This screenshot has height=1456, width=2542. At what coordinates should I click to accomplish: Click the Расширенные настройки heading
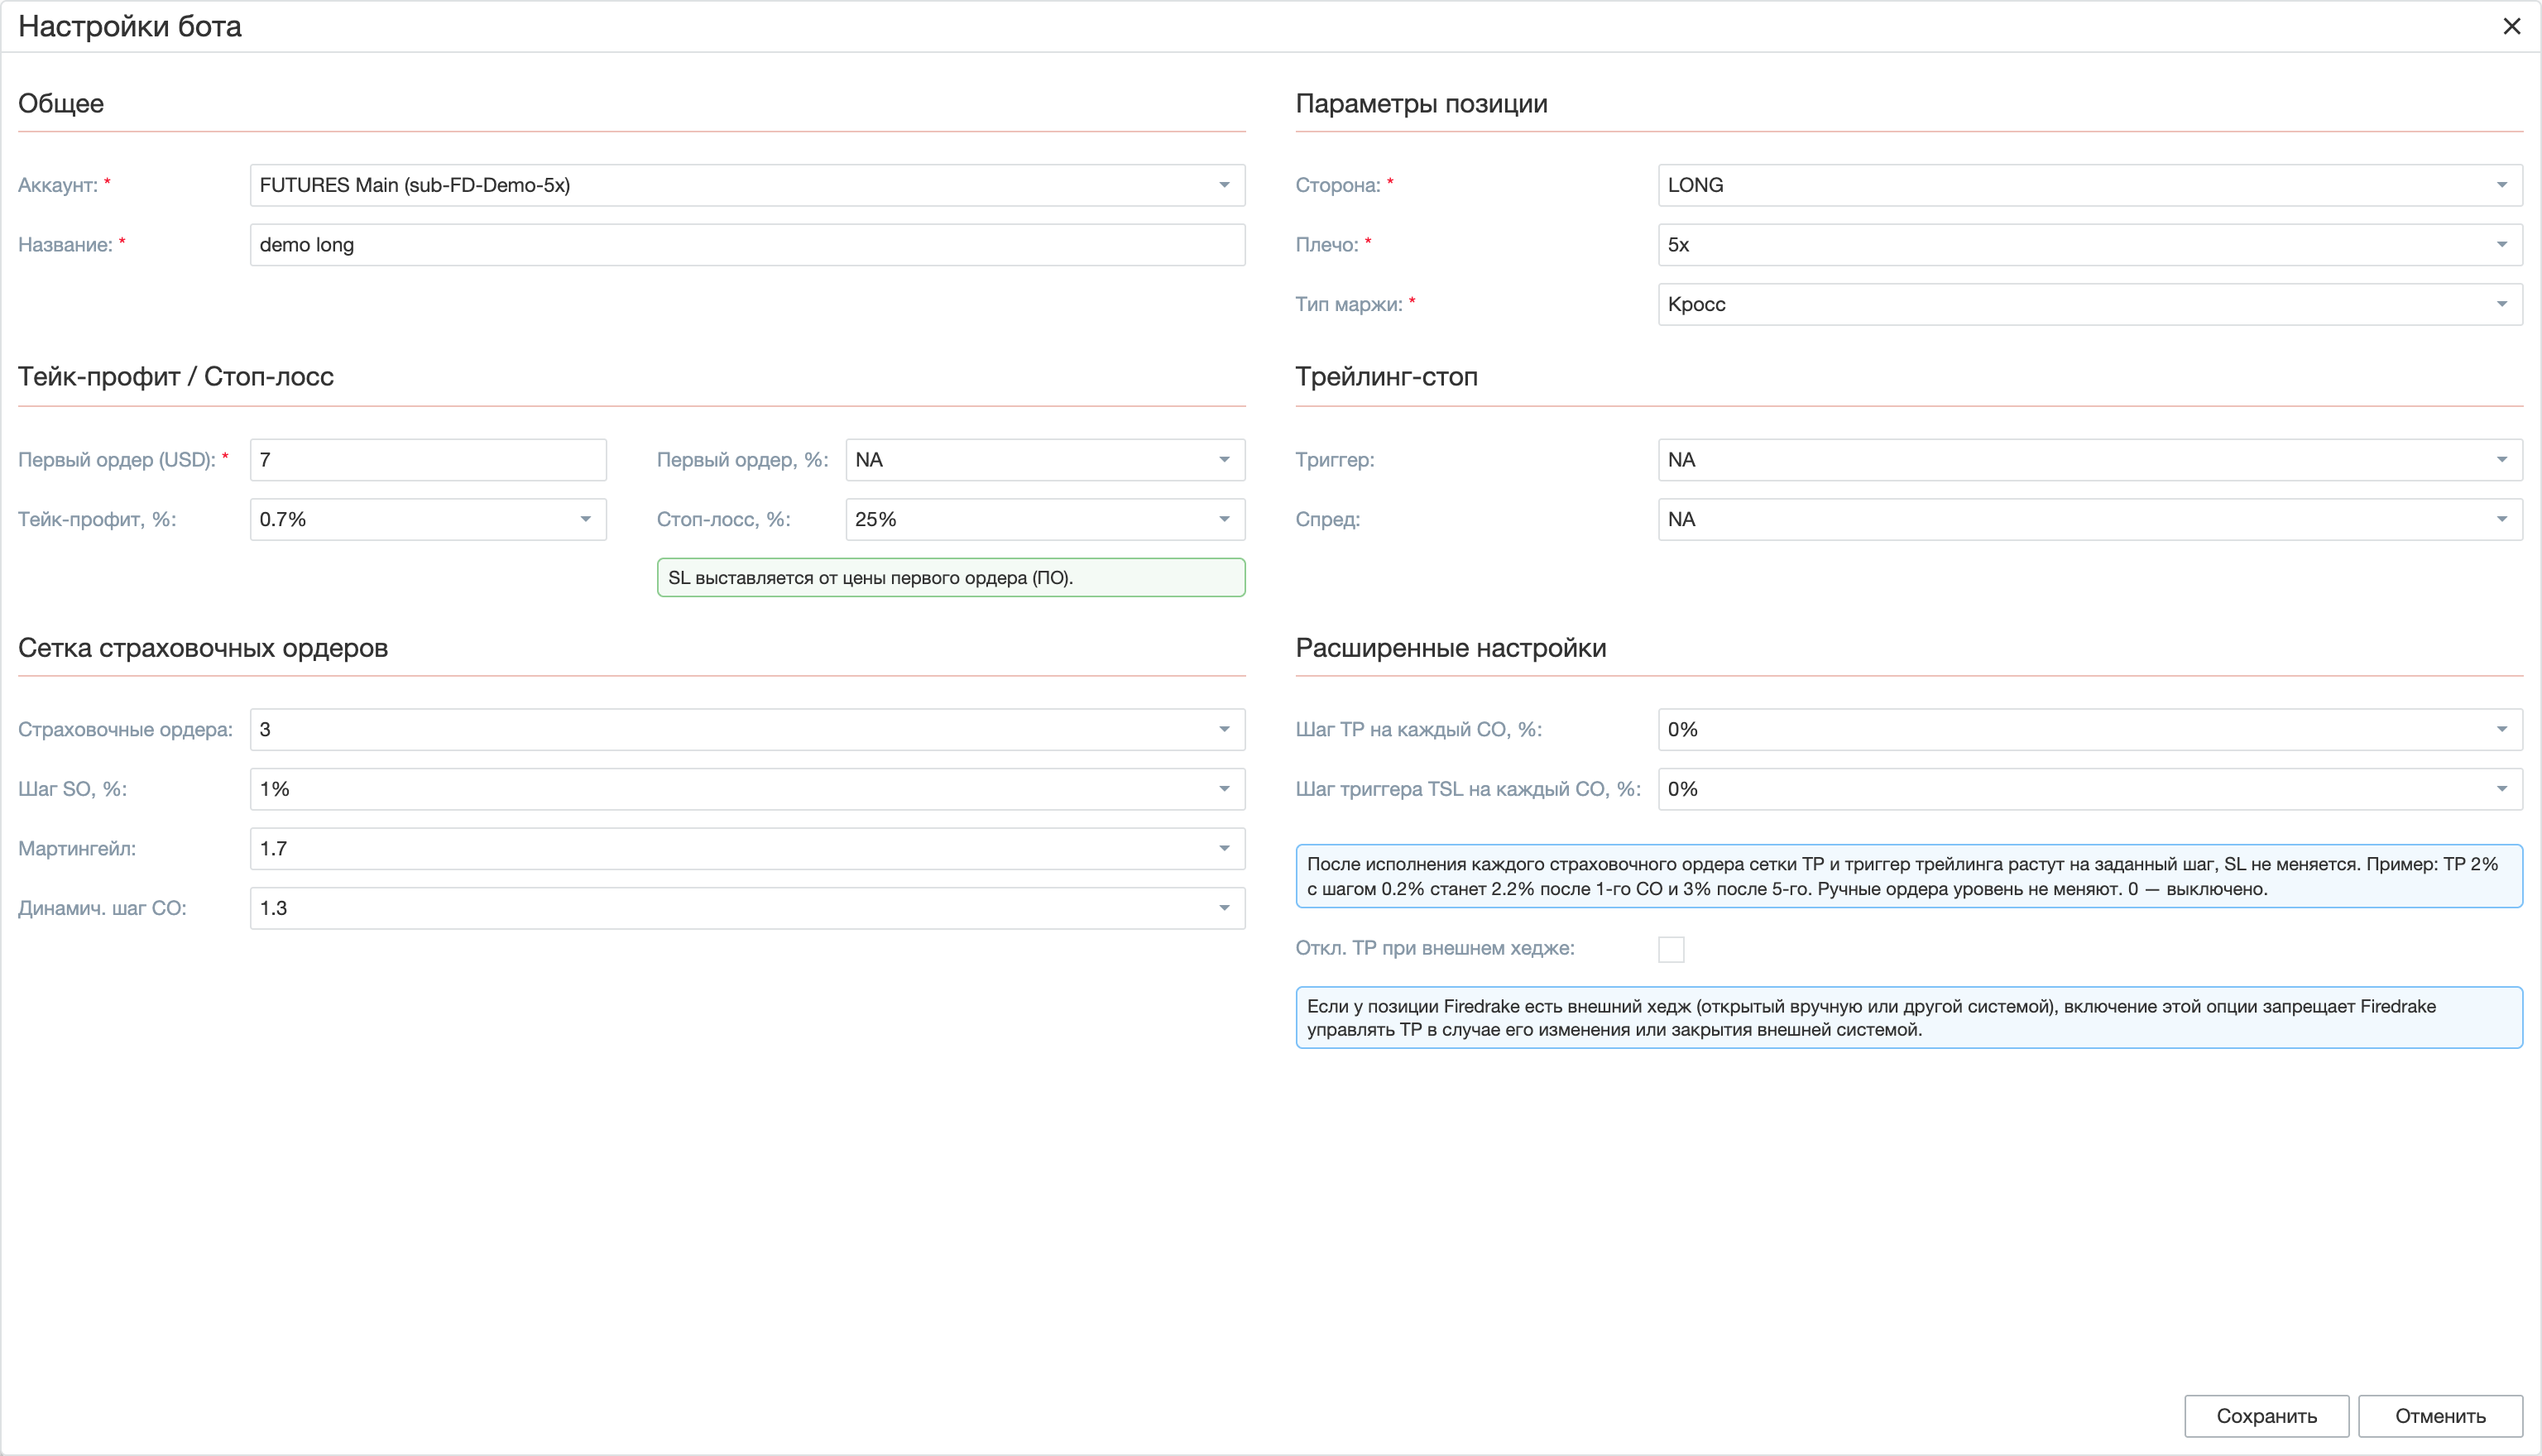[x=1451, y=648]
